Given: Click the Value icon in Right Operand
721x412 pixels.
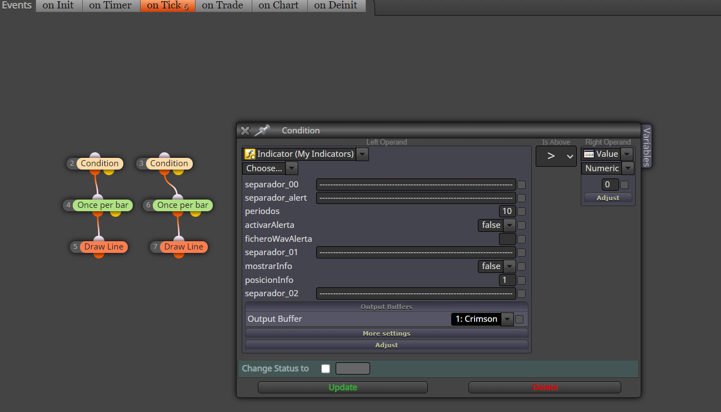Looking at the screenshot, I should tap(589, 154).
